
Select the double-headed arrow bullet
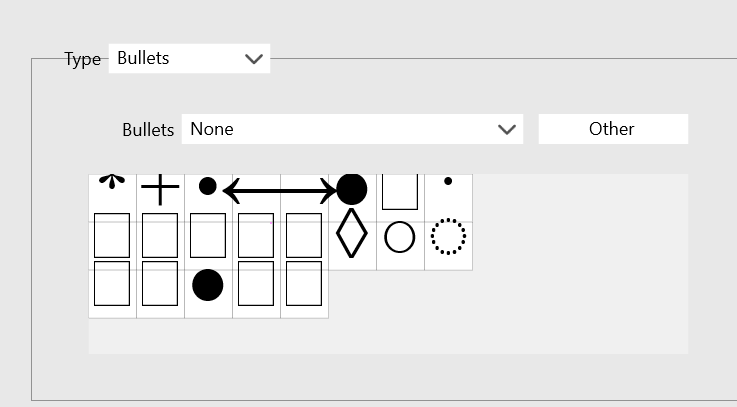(280, 189)
